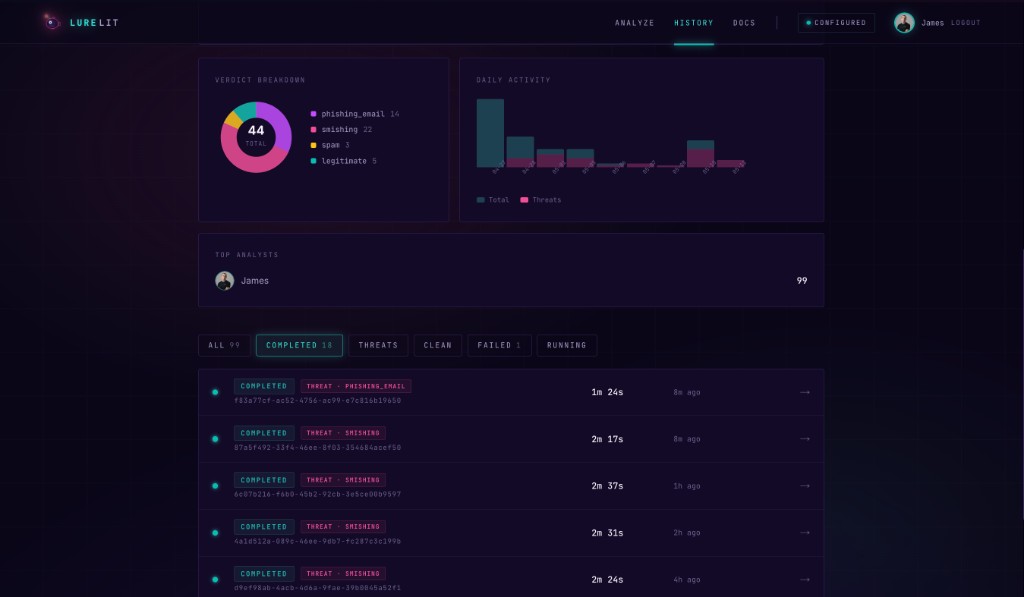Open the 2m 31s run via its arrow
The height and width of the screenshot is (597, 1024).
pos(805,533)
